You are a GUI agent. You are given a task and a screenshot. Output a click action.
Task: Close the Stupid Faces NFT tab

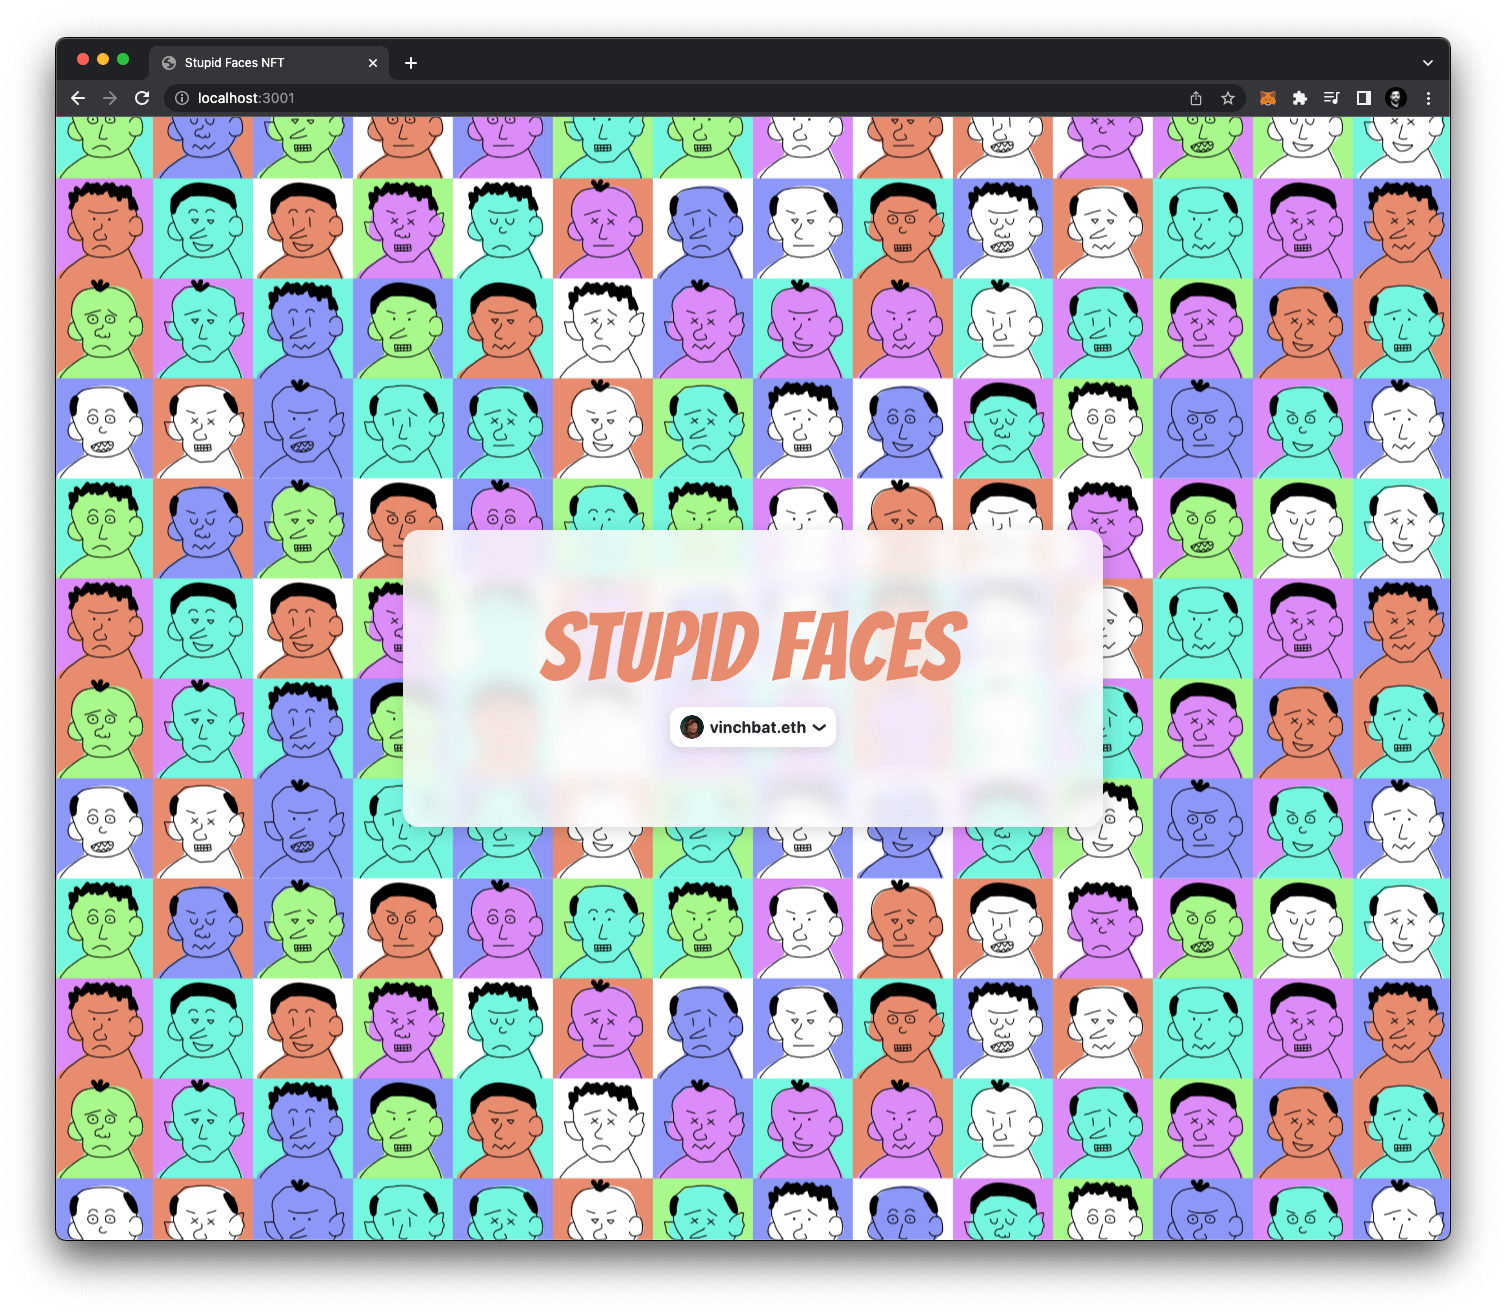point(373,63)
